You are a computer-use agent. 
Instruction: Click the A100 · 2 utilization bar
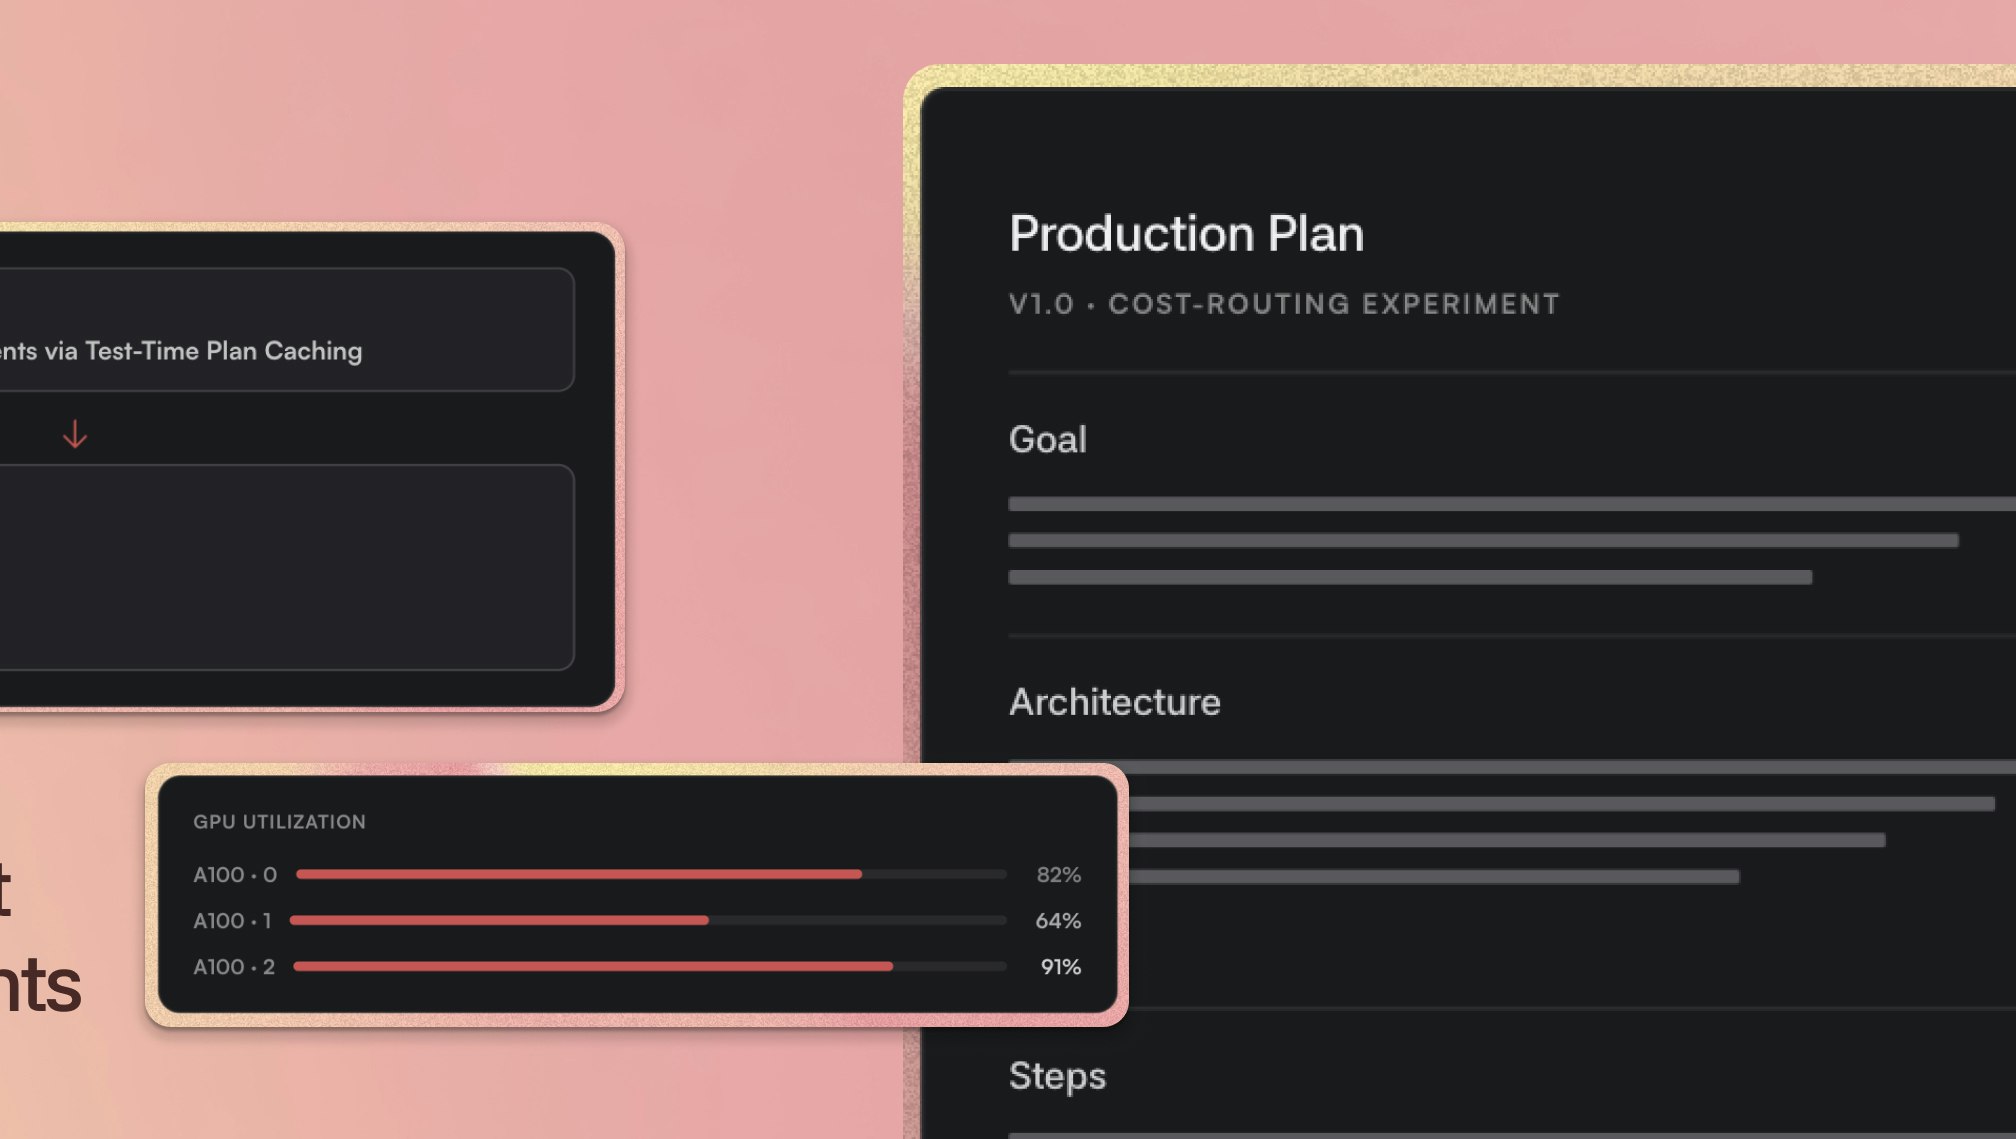[x=650, y=966]
